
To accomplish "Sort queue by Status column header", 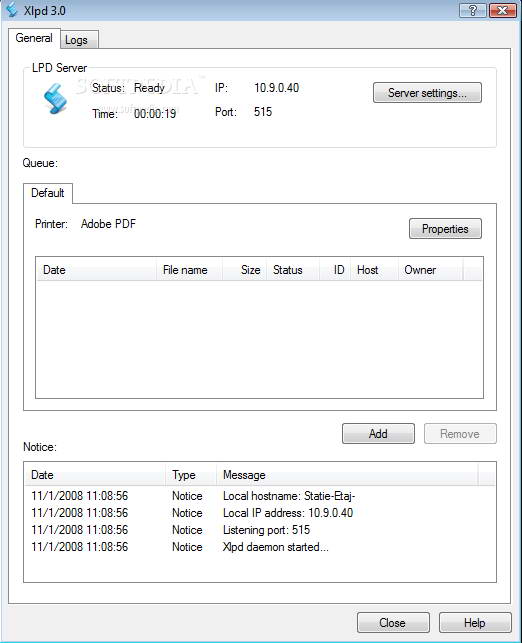I will 293,270.
